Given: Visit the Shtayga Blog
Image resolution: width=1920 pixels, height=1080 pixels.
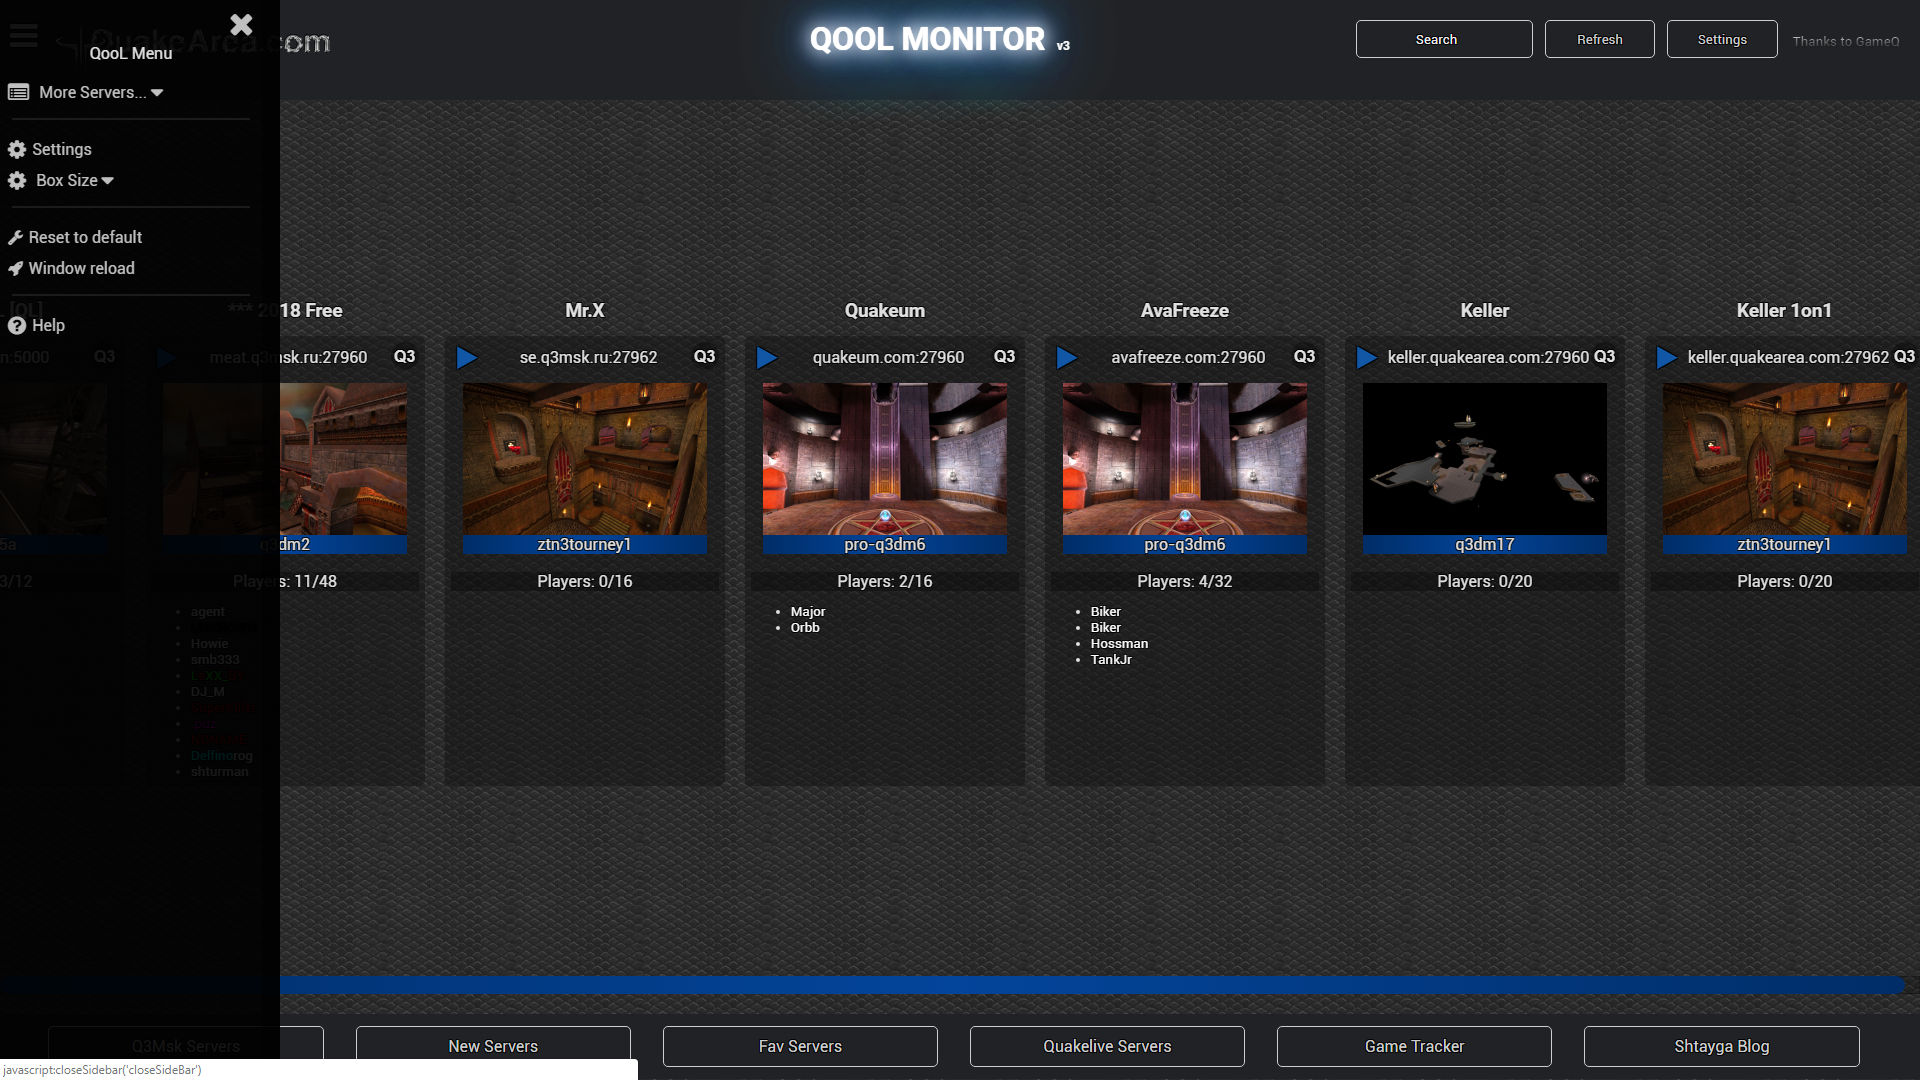Looking at the screenshot, I should coord(1721,1046).
